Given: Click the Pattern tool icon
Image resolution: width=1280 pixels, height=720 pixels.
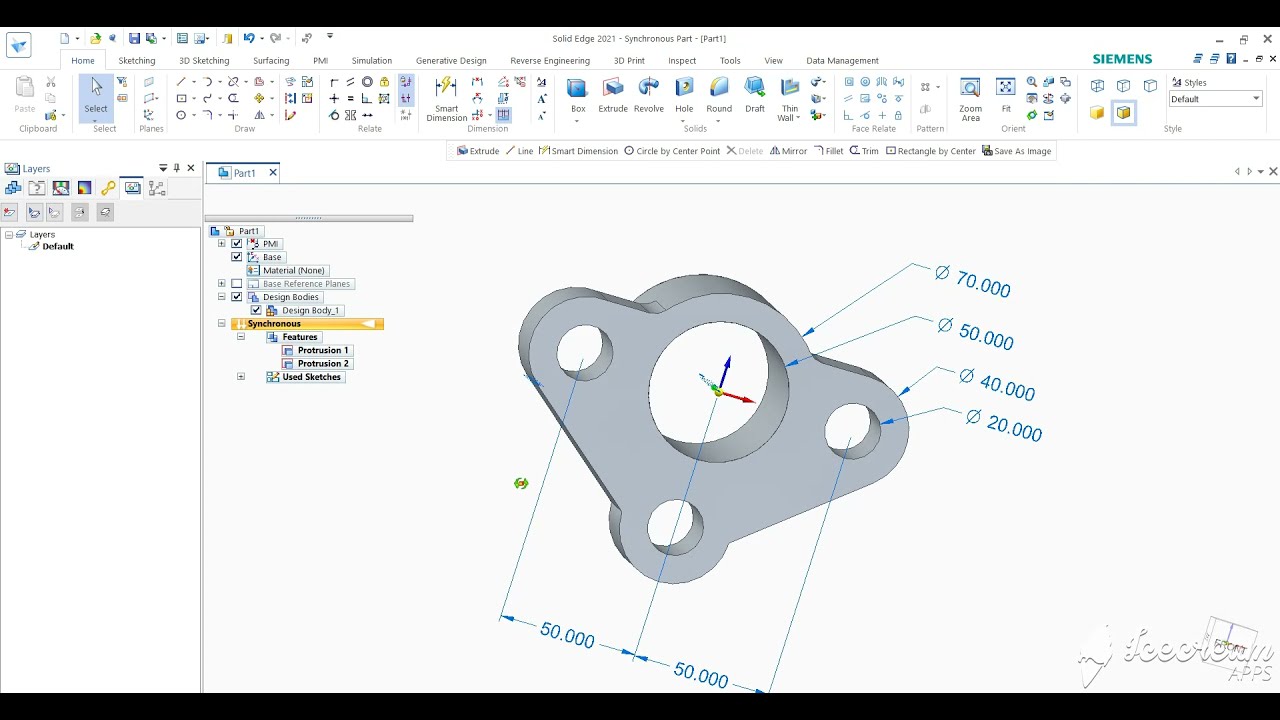Looking at the screenshot, I should click(925, 87).
